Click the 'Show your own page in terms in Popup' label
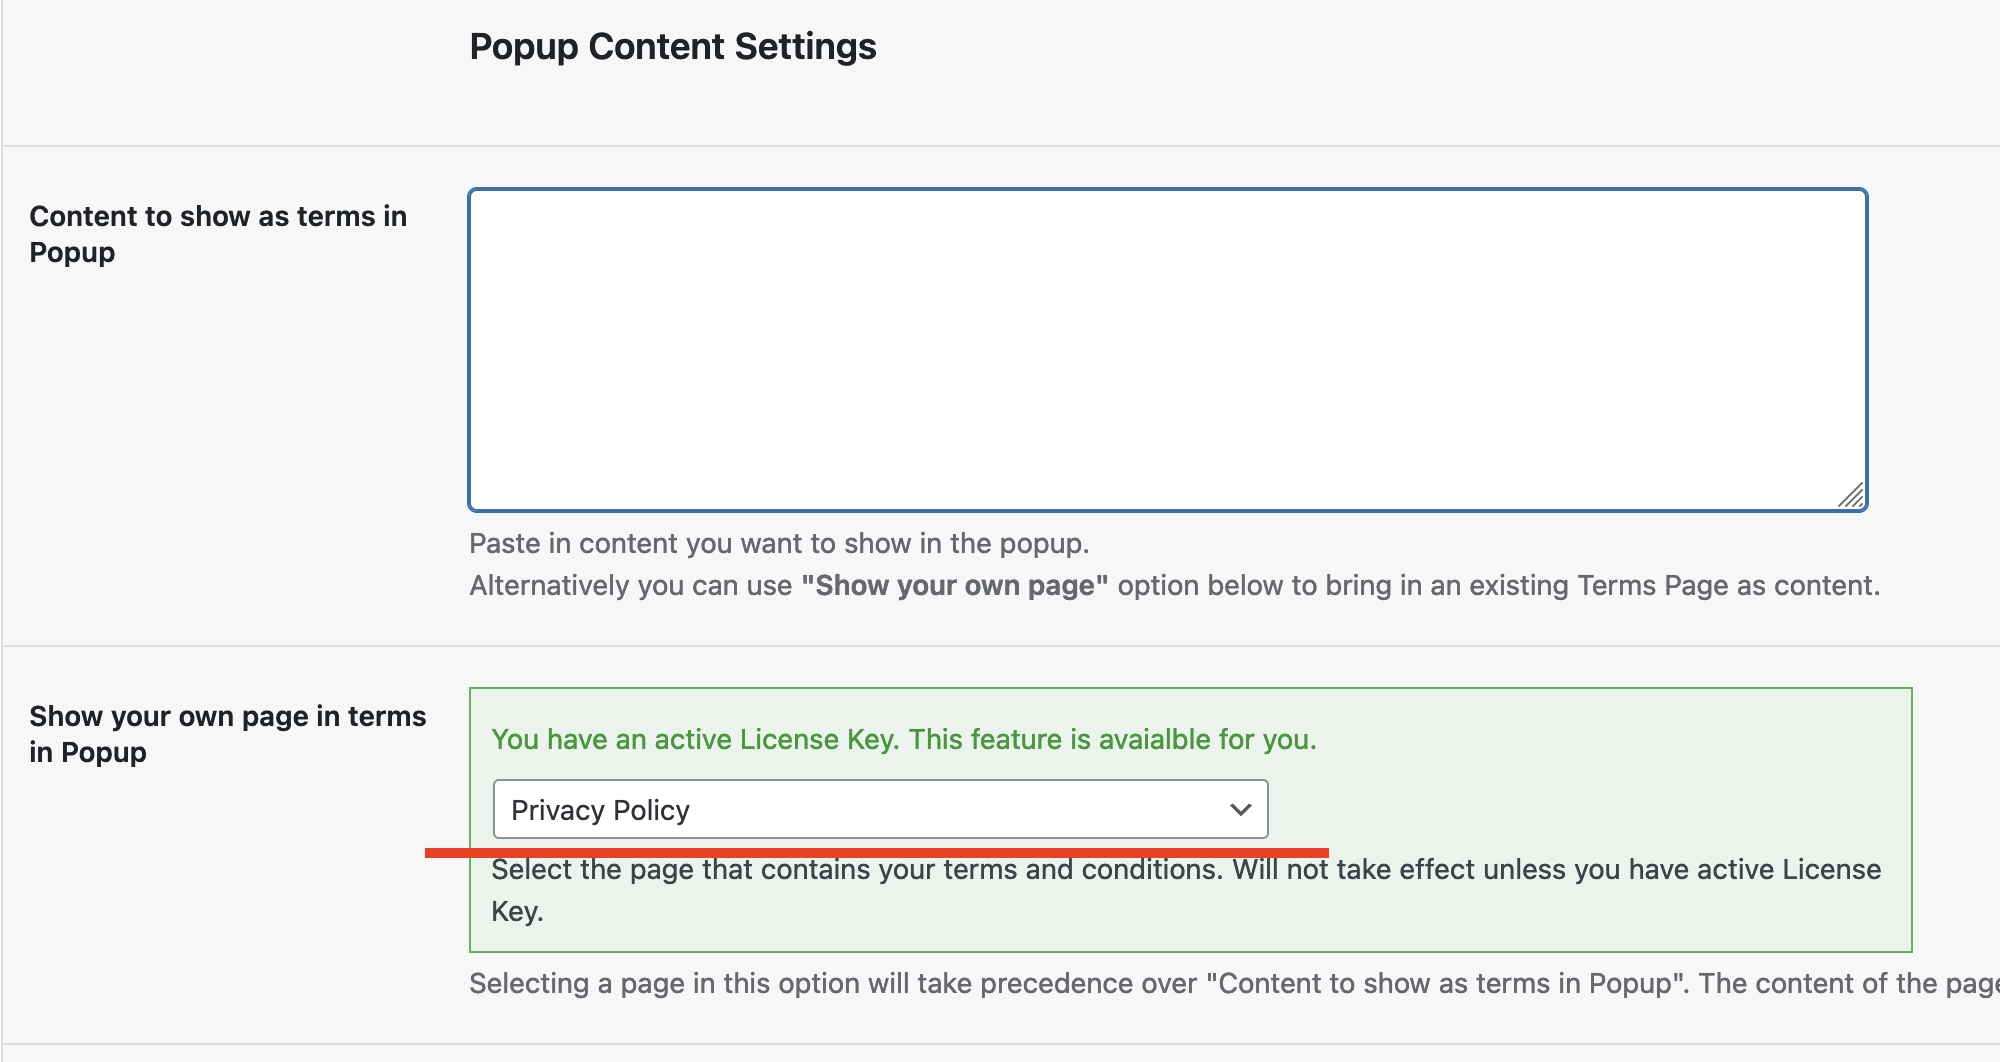Image resolution: width=2000 pixels, height=1062 pixels. 228,734
